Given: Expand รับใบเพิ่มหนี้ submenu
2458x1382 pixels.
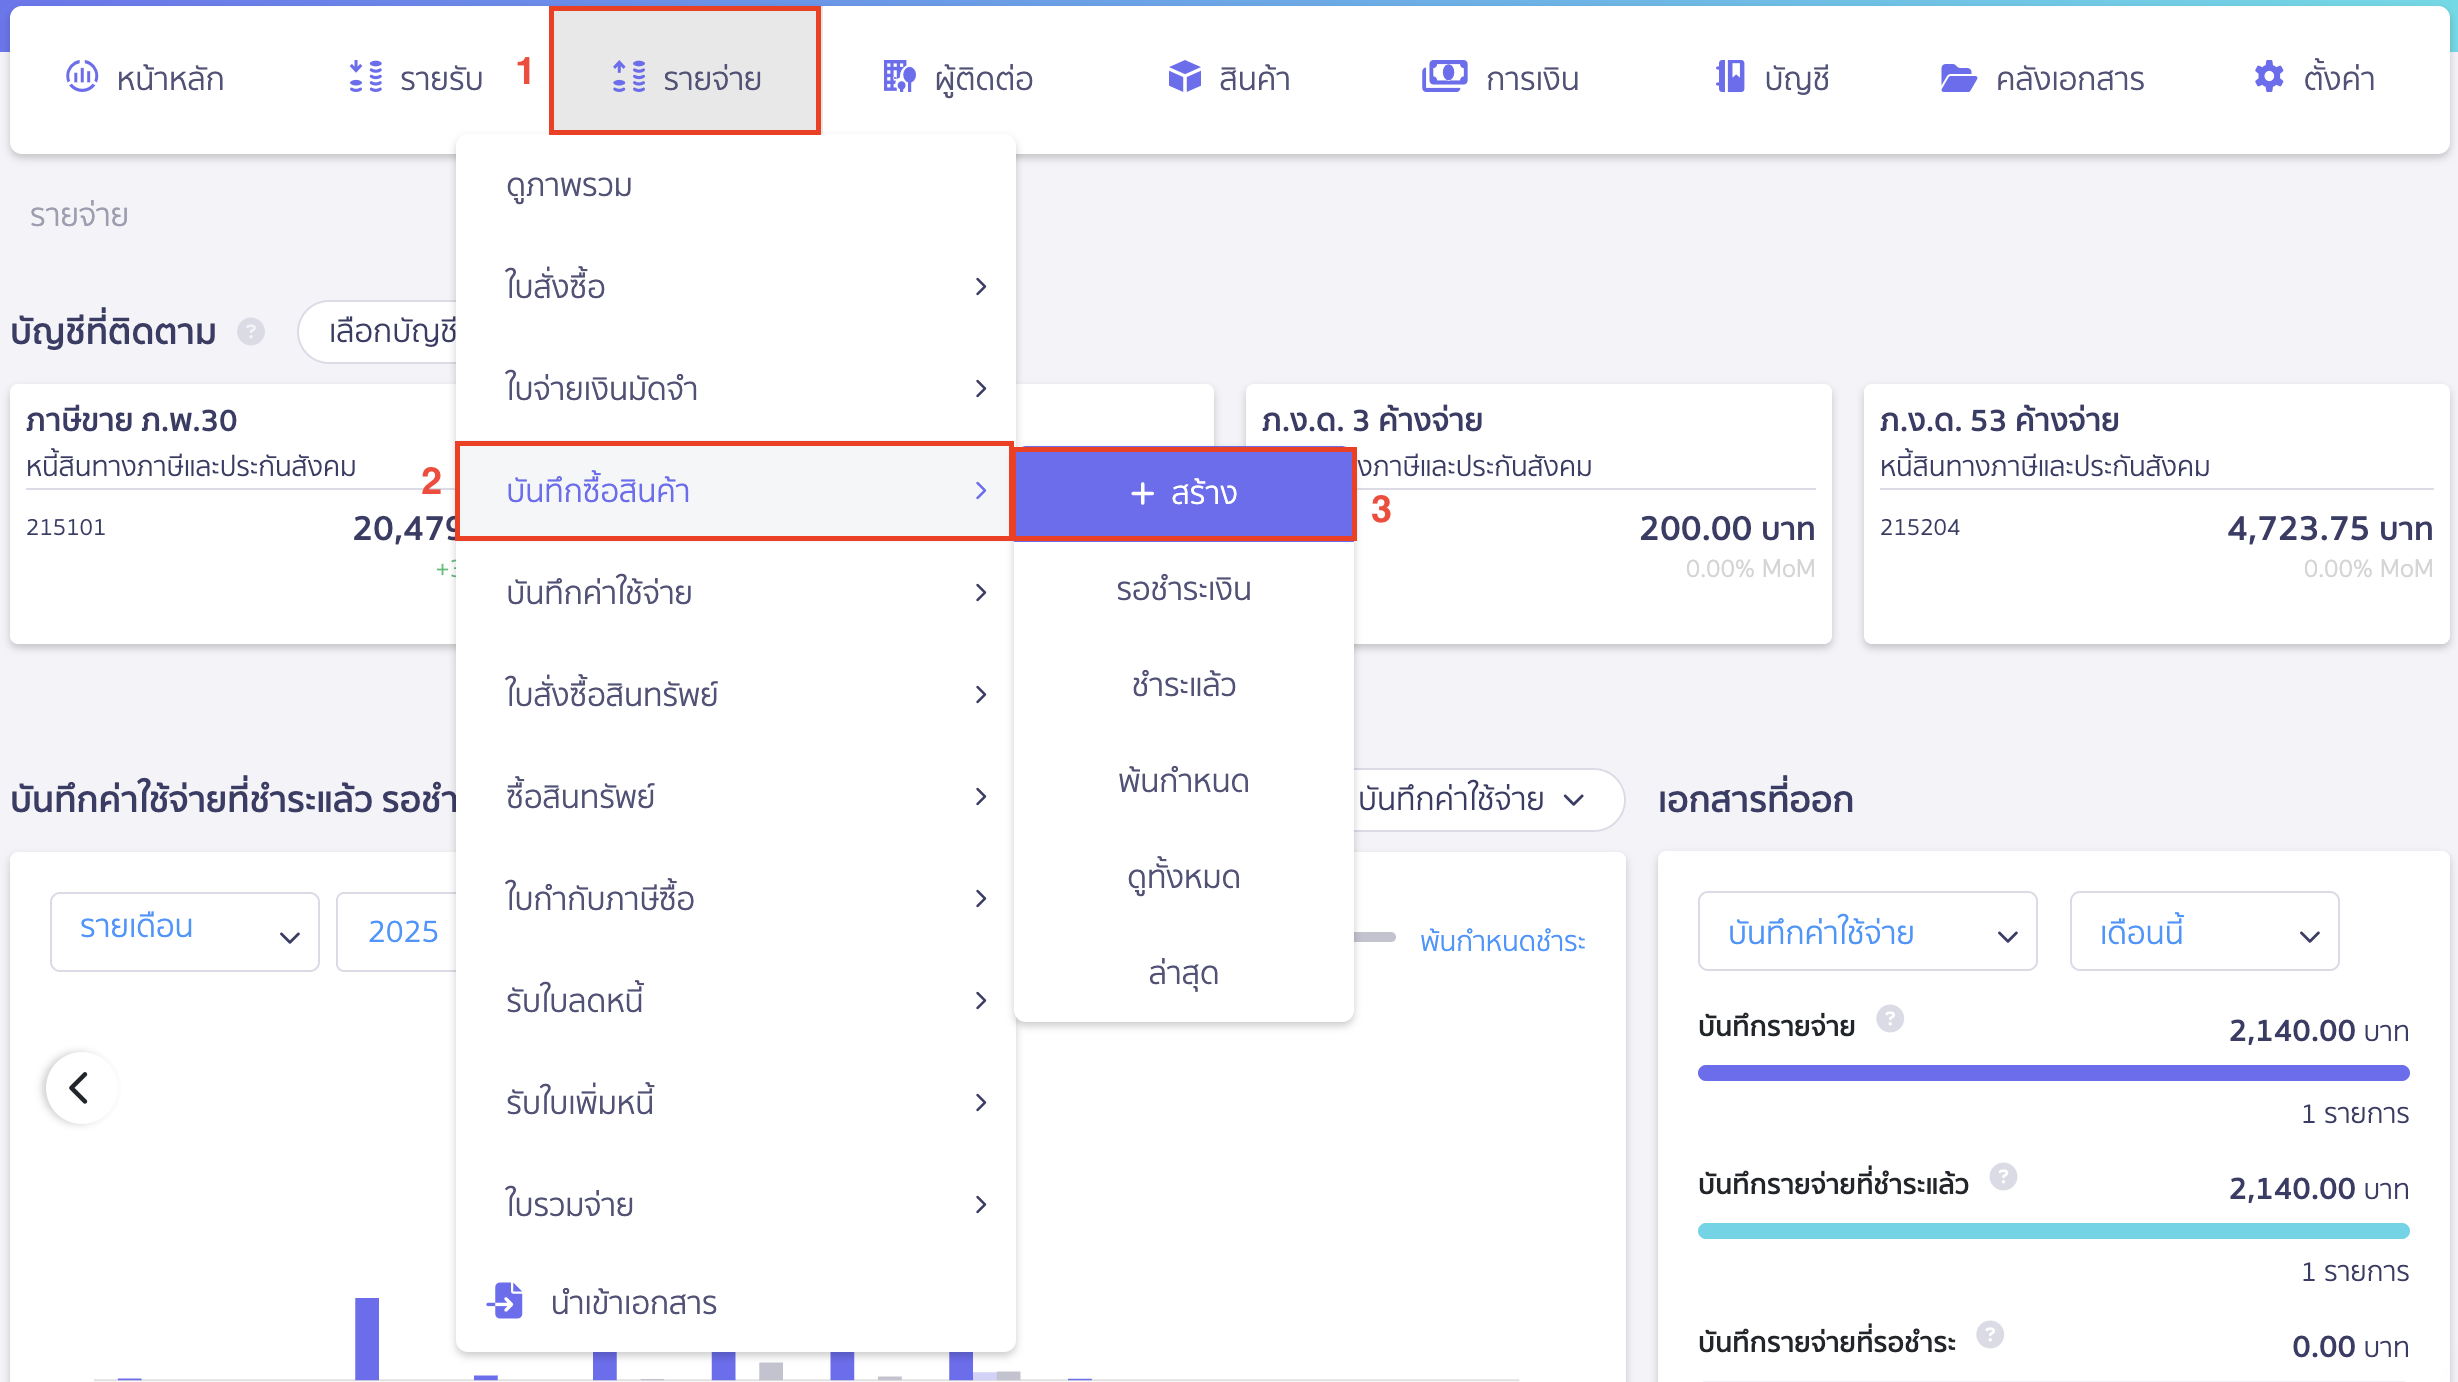Looking at the screenshot, I should click(x=736, y=1103).
